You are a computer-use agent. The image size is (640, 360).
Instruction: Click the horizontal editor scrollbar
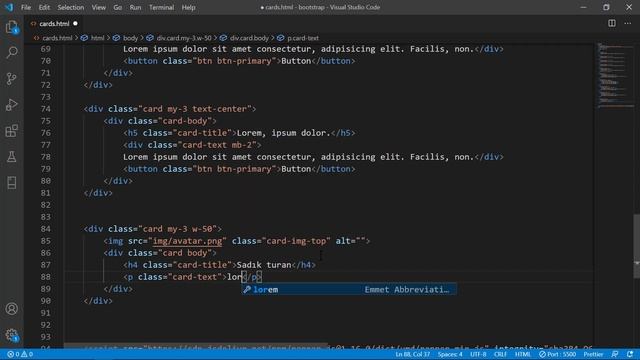pyautogui.click(x=196, y=346)
